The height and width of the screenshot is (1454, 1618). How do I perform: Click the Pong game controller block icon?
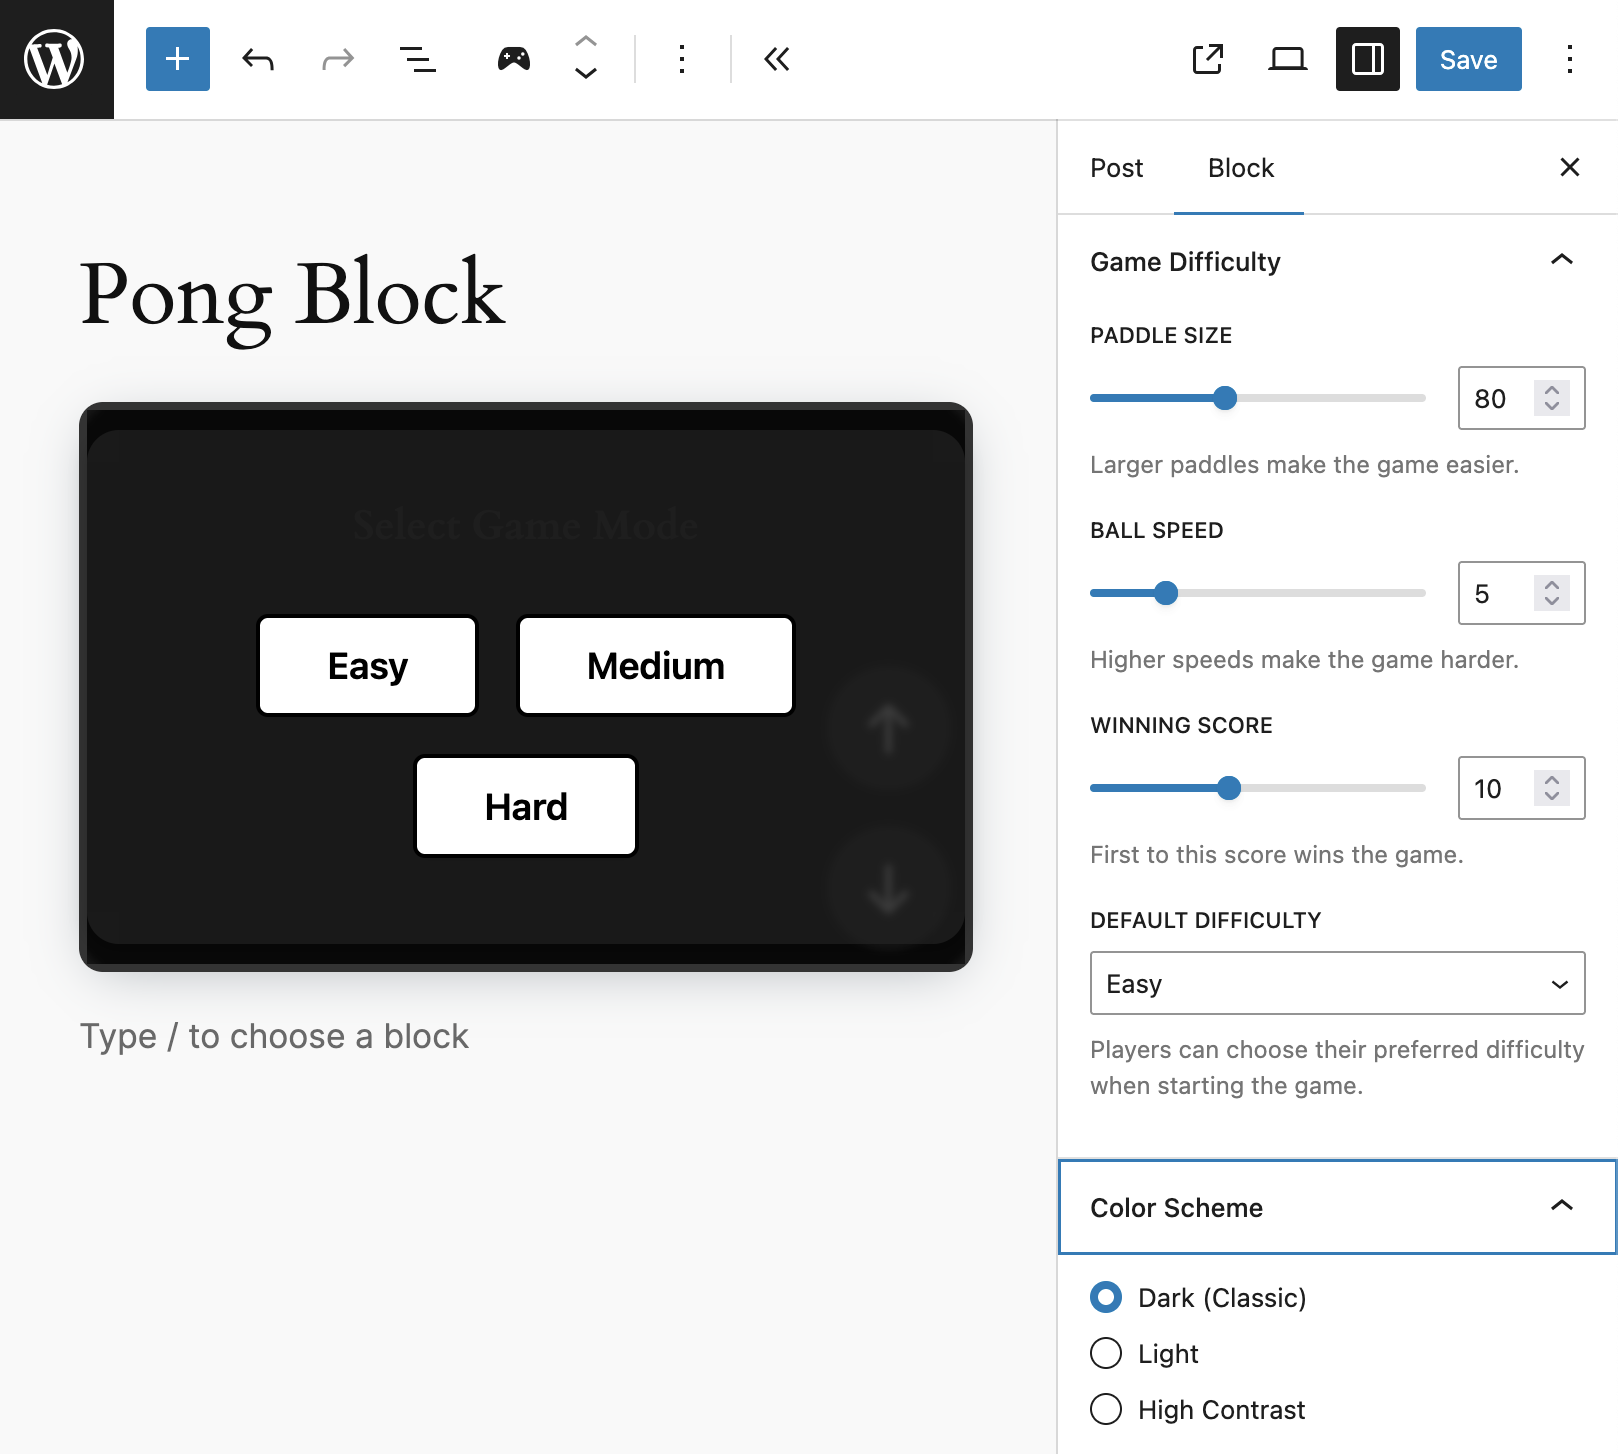pos(514,59)
